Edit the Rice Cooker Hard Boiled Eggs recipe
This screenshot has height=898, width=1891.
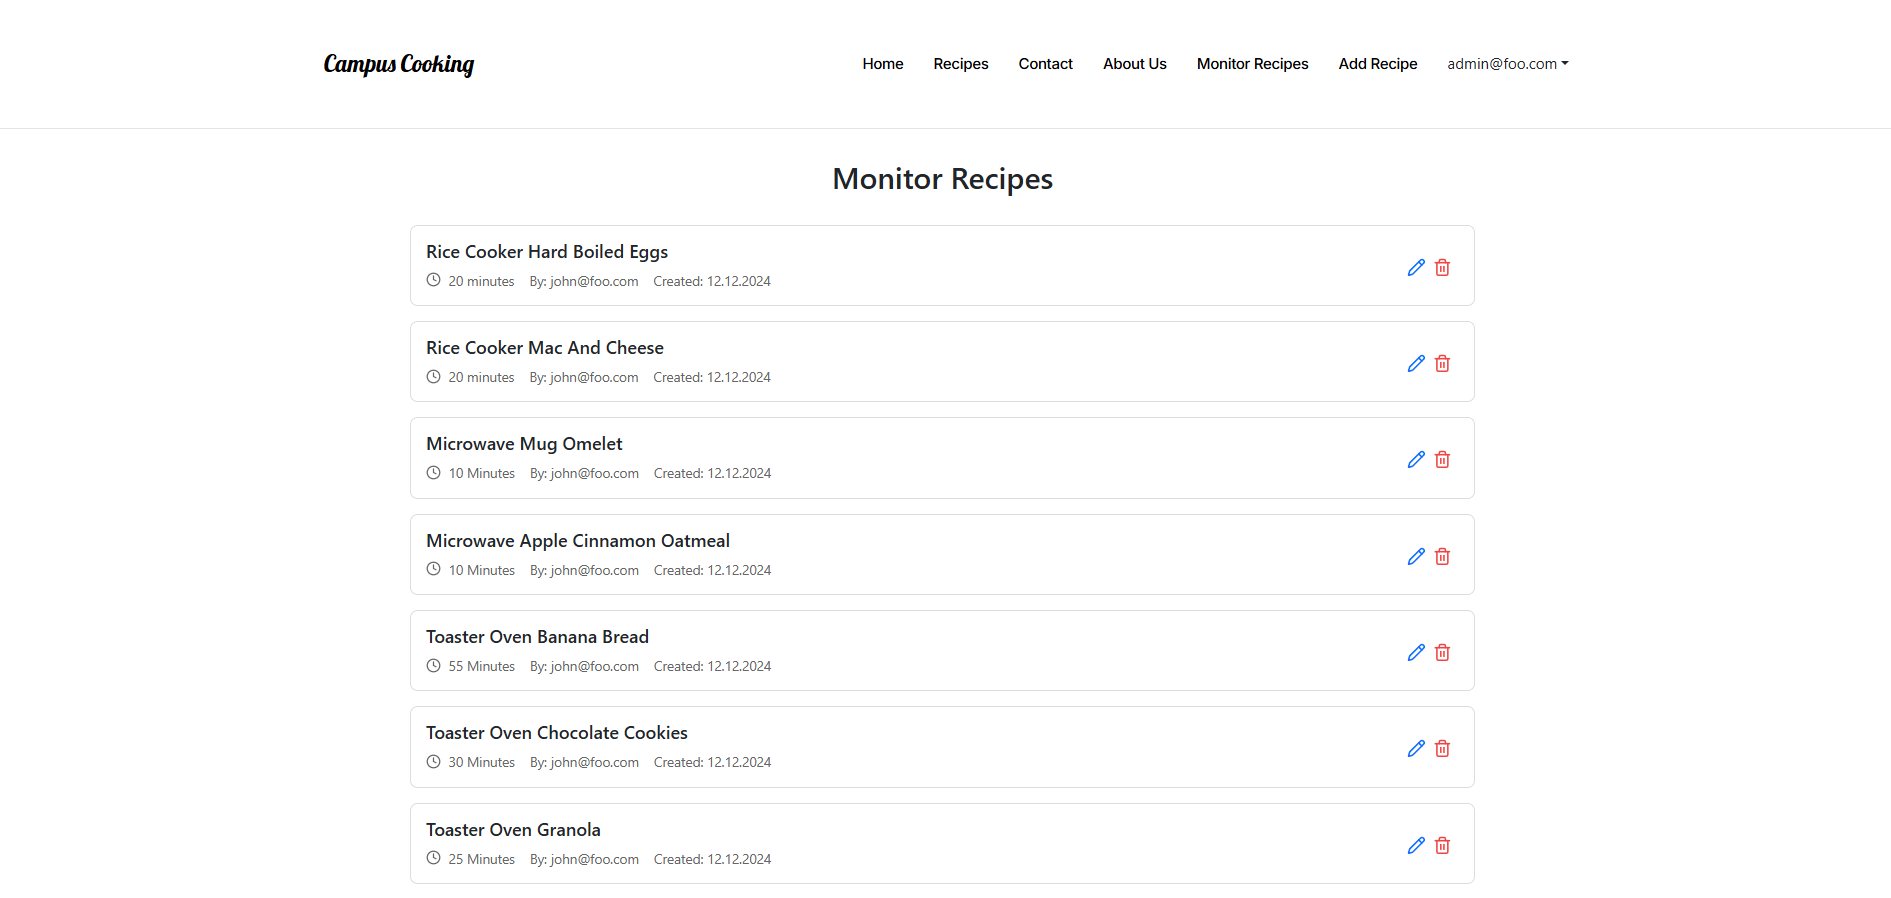1415,267
